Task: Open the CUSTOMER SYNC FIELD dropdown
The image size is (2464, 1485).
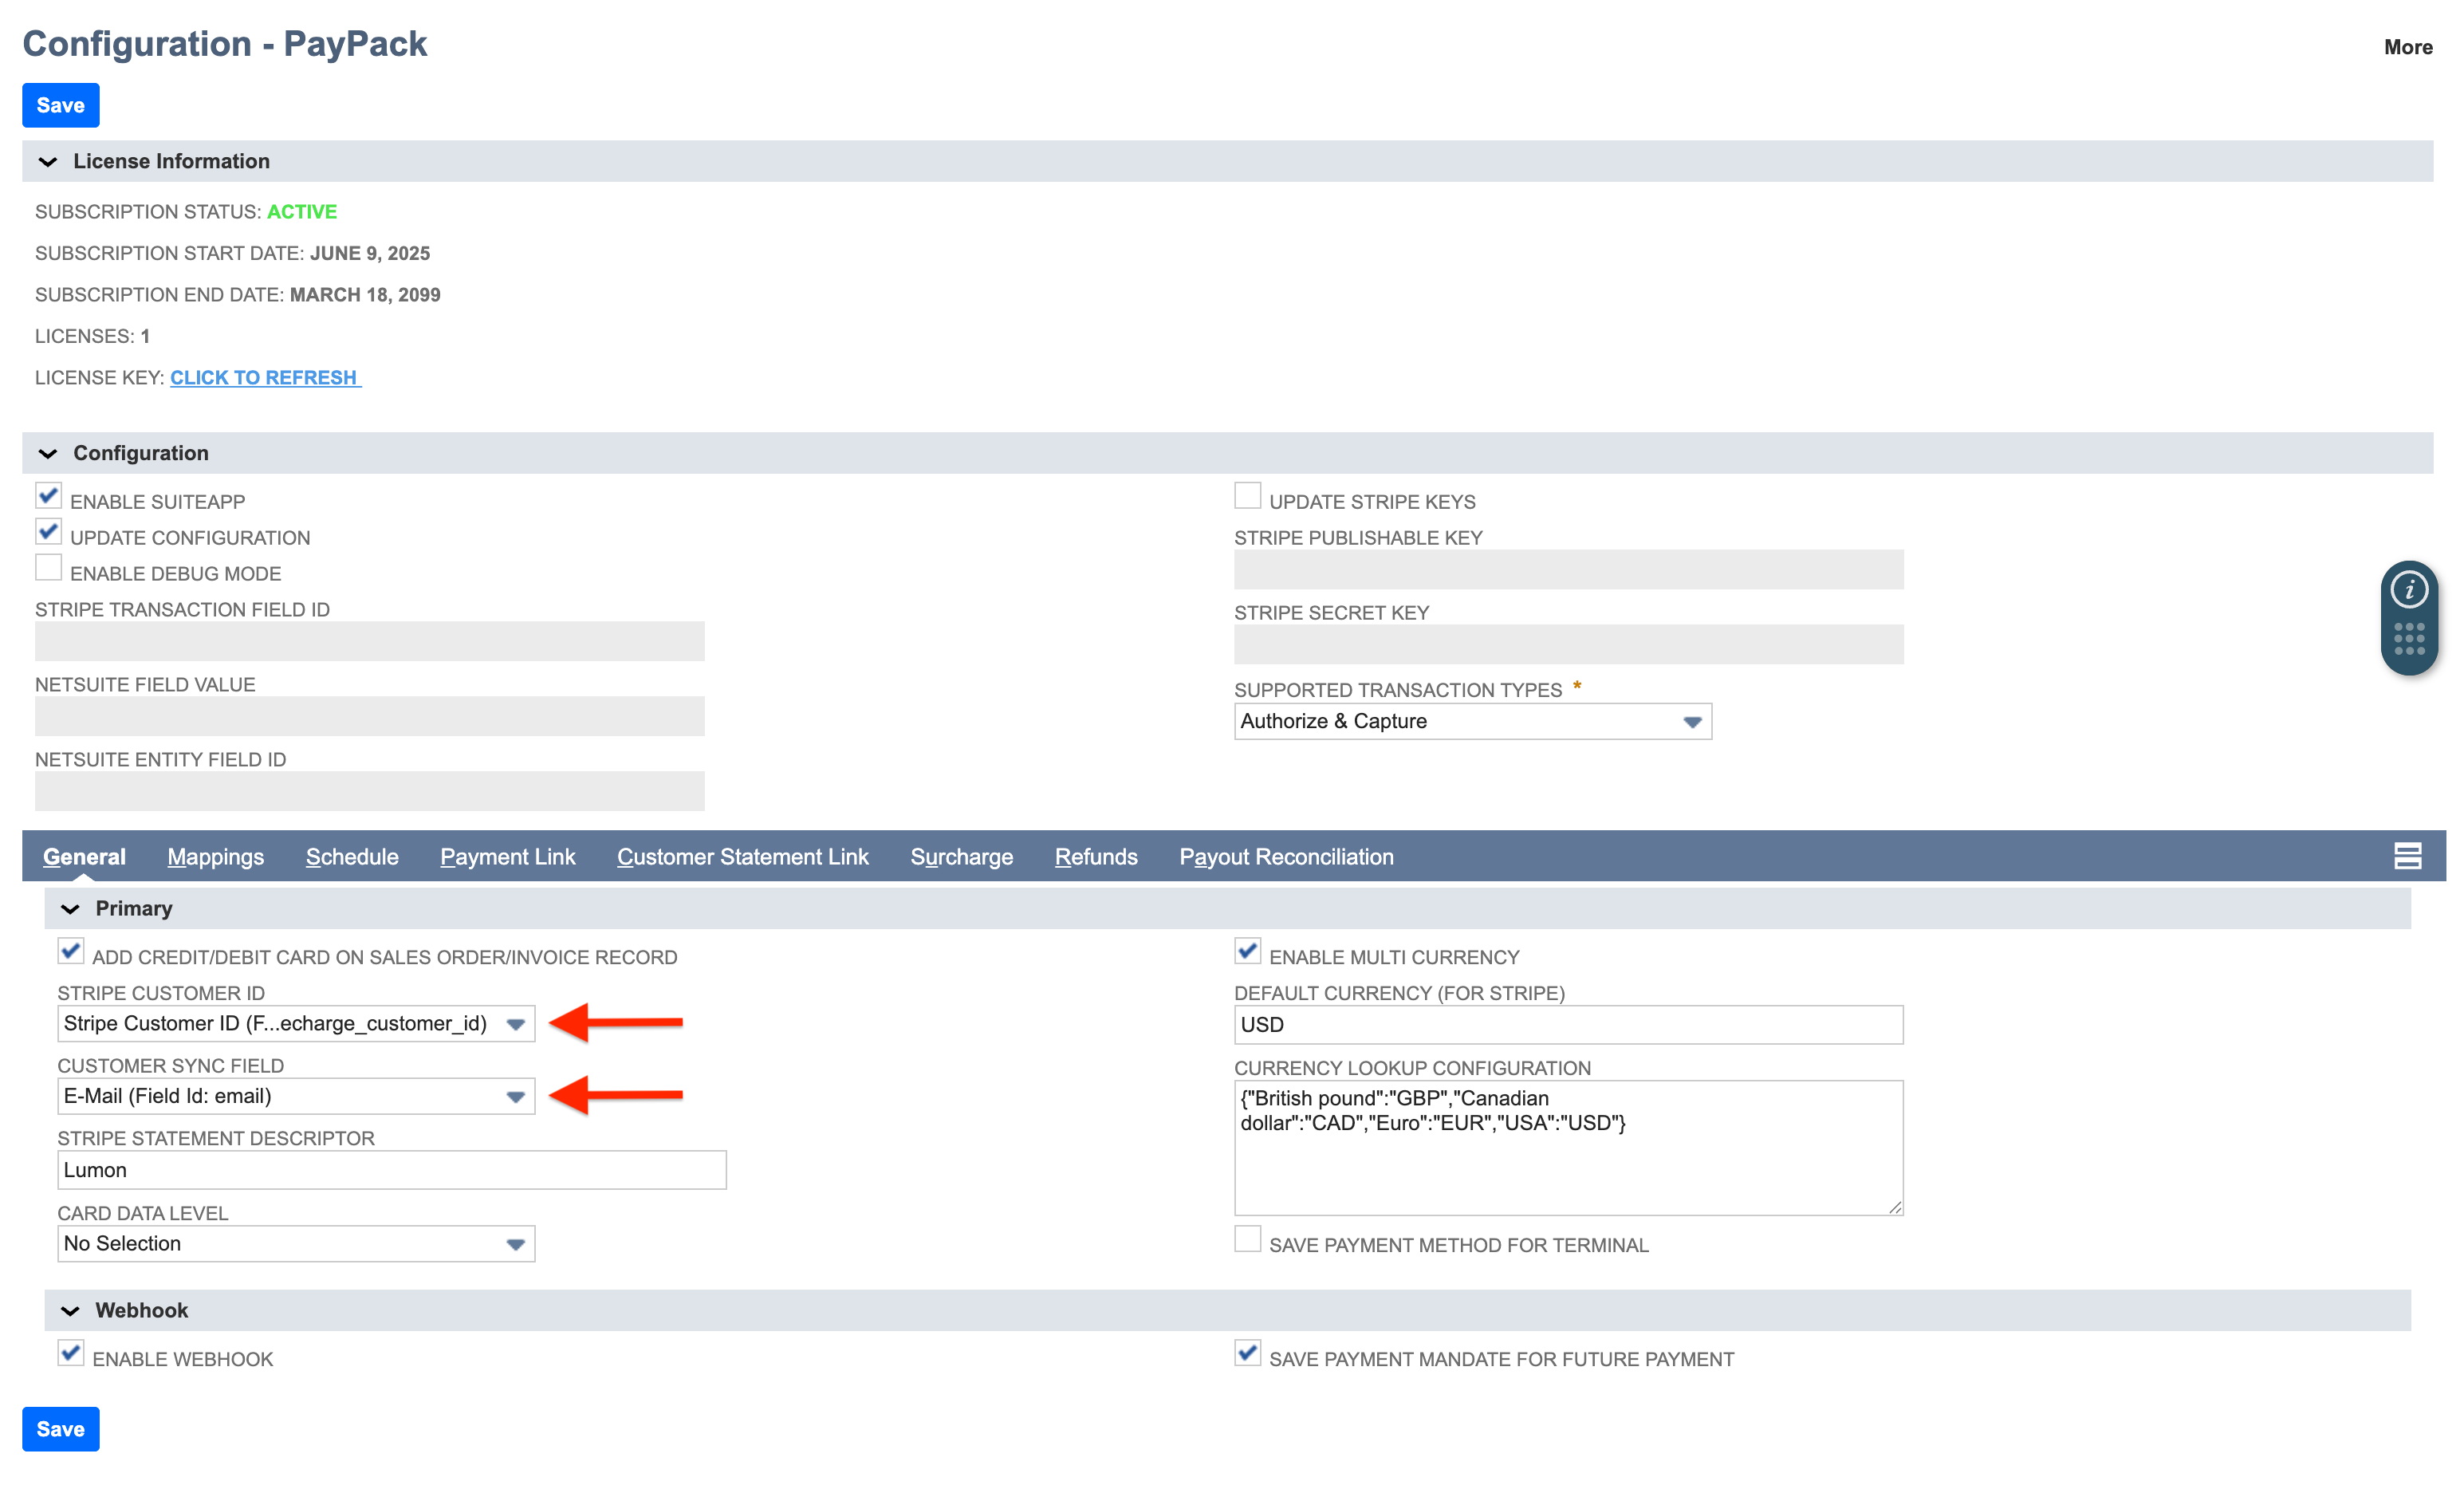Action: click(x=516, y=1096)
